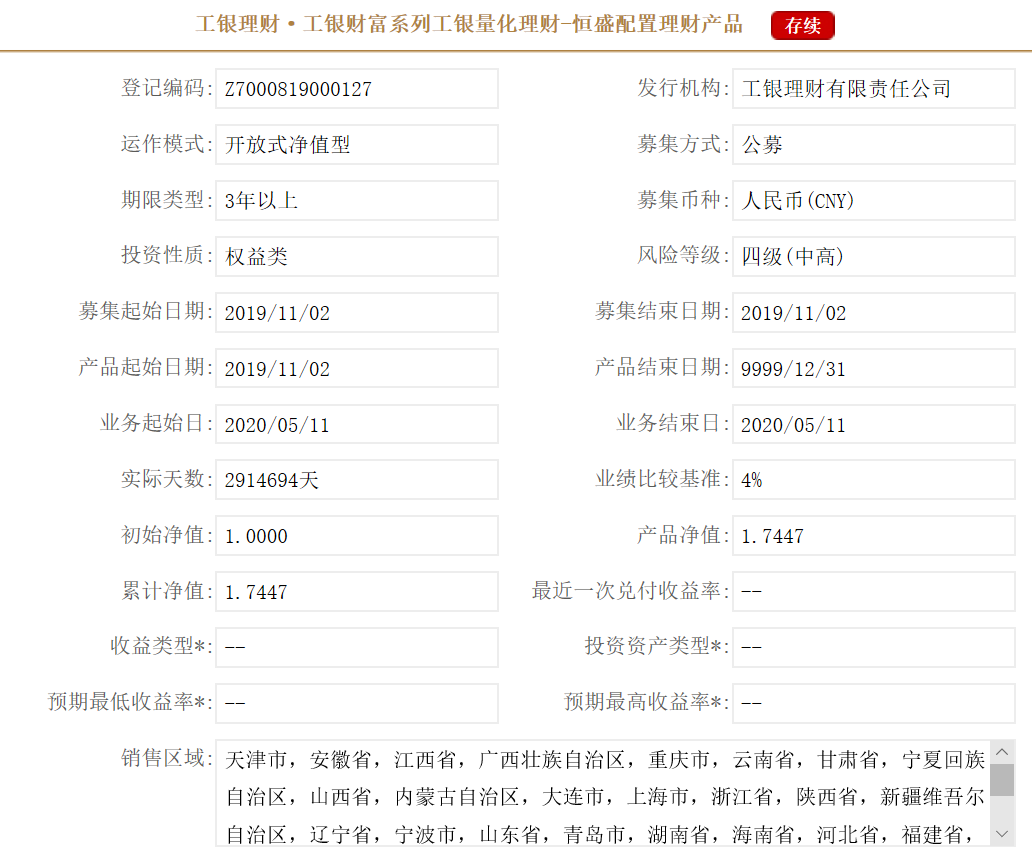Click the 登记编码 label
The height and width of the screenshot is (857, 1035).
point(166,88)
